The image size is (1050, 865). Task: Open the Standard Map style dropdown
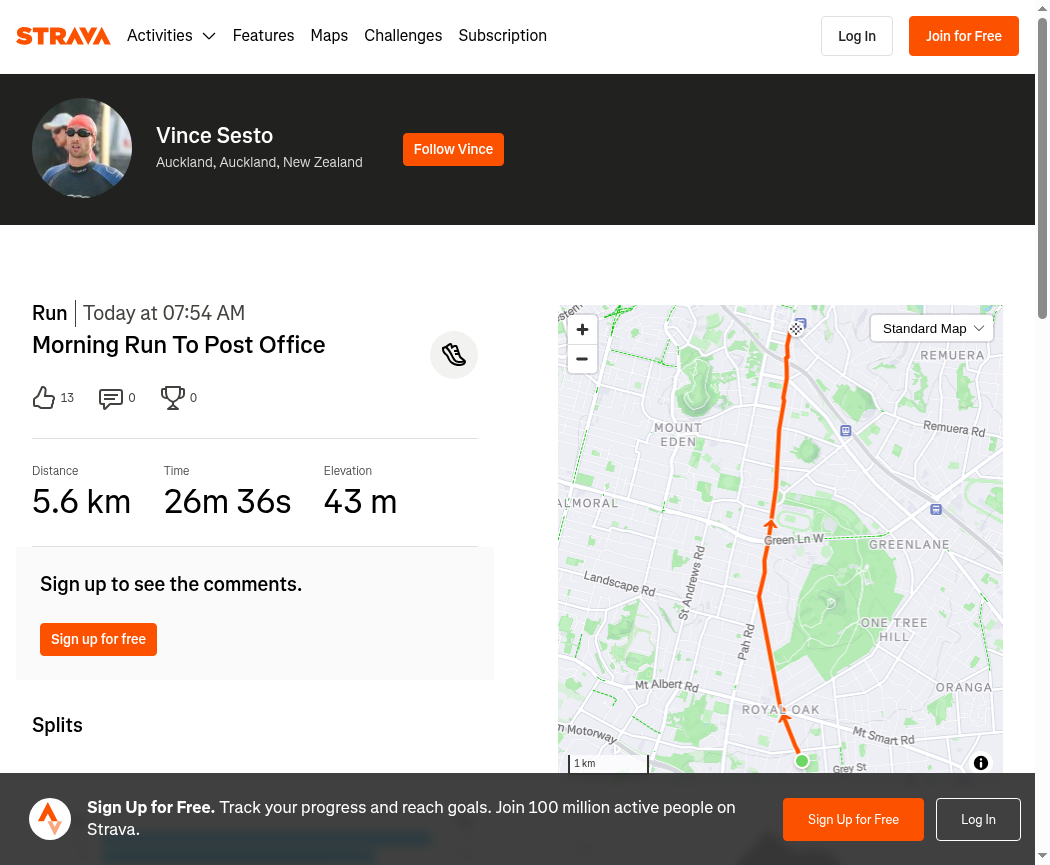931,329
